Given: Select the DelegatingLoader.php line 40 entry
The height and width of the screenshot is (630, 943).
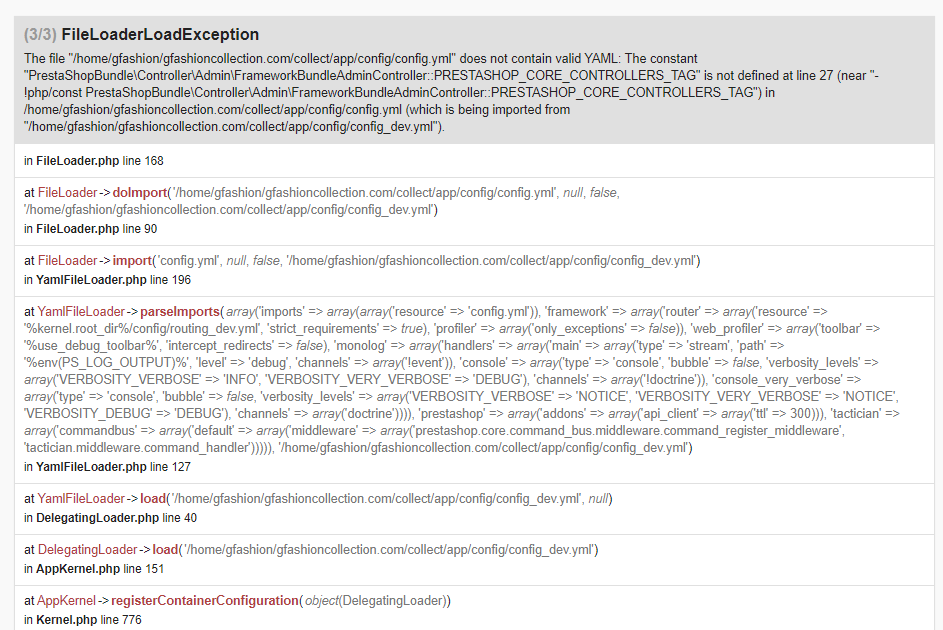Looking at the screenshot, I should click(x=111, y=518).
